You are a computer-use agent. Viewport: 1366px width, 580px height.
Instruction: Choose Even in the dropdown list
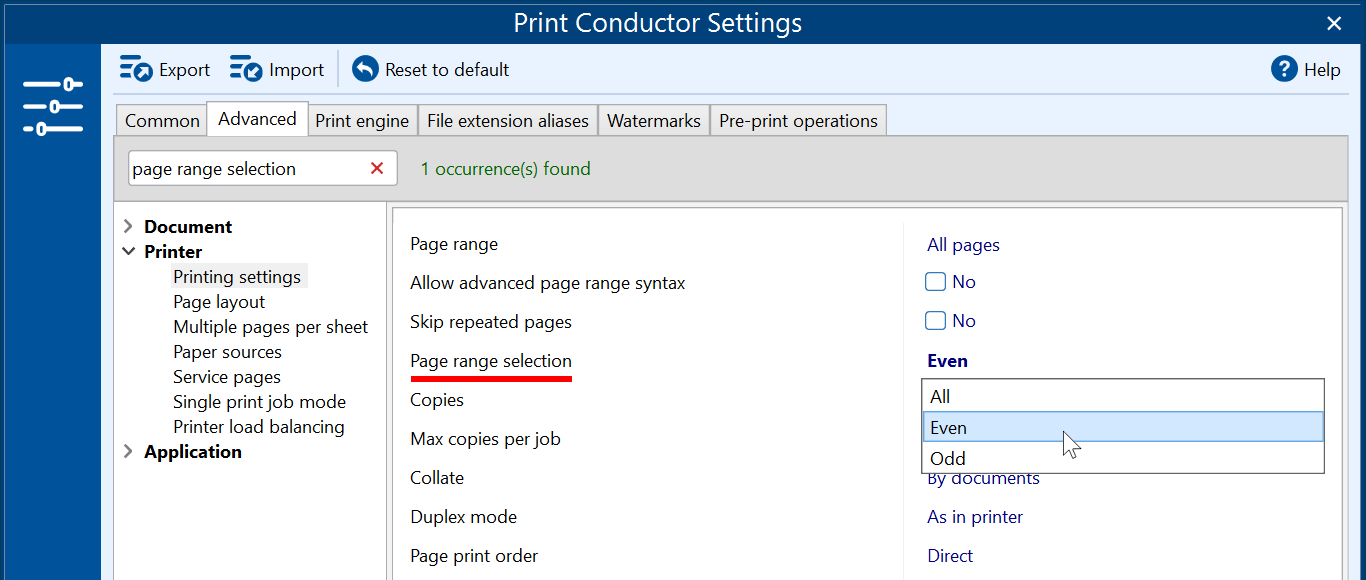pyautogui.click(x=1123, y=427)
